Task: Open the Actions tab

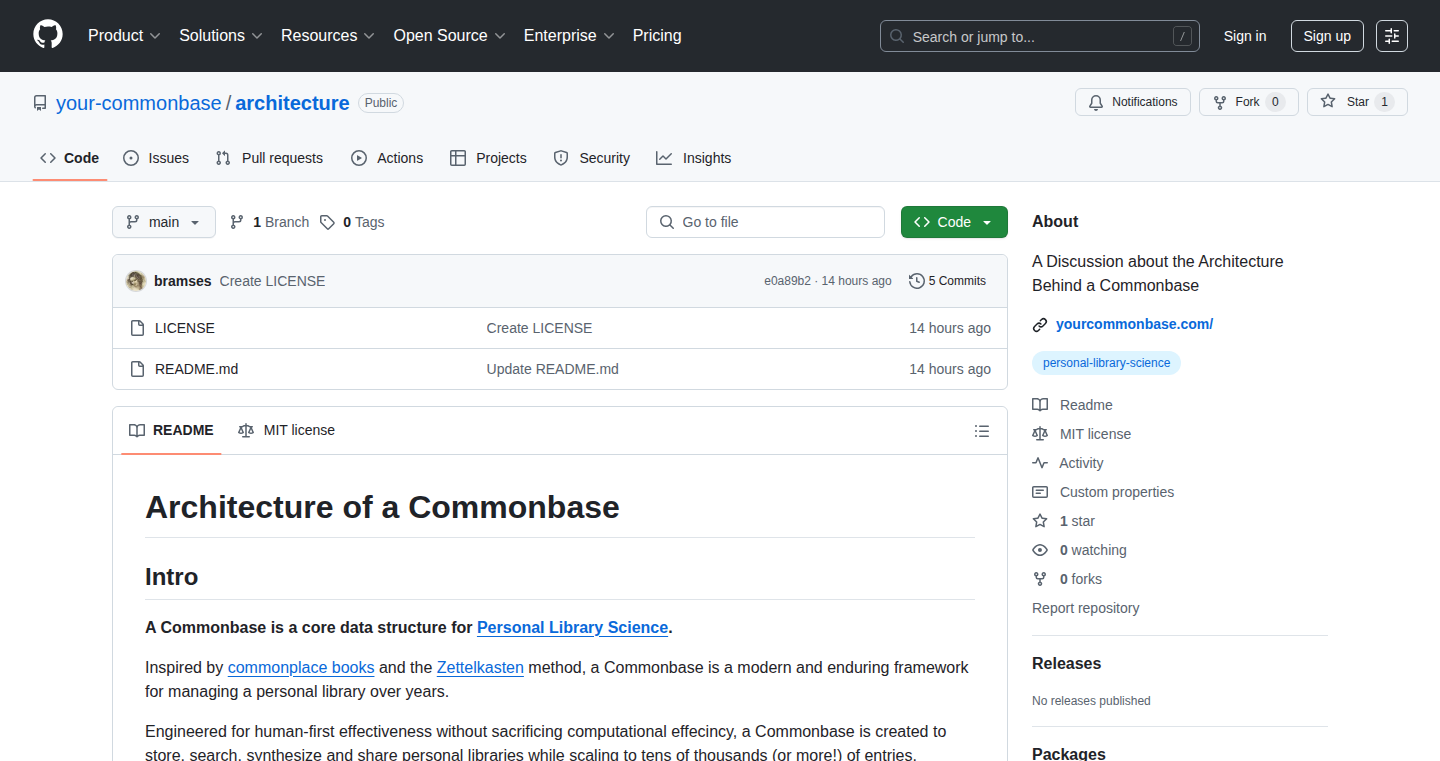Action: [x=387, y=158]
